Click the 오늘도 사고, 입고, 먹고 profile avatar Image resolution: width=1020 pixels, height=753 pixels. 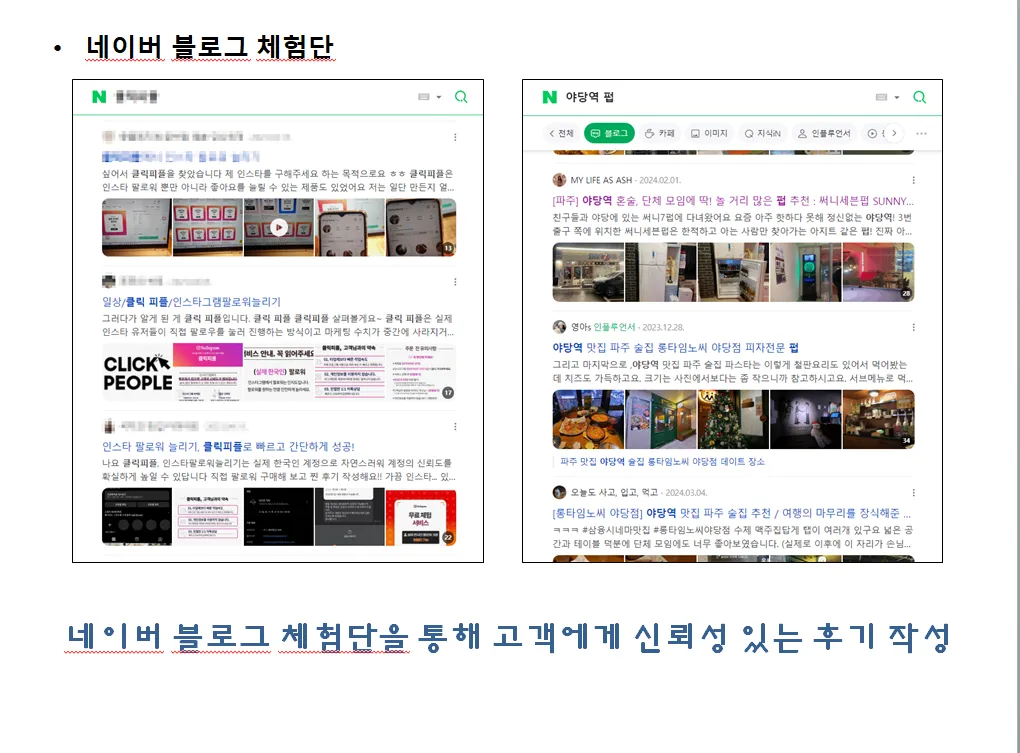(559, 493)
